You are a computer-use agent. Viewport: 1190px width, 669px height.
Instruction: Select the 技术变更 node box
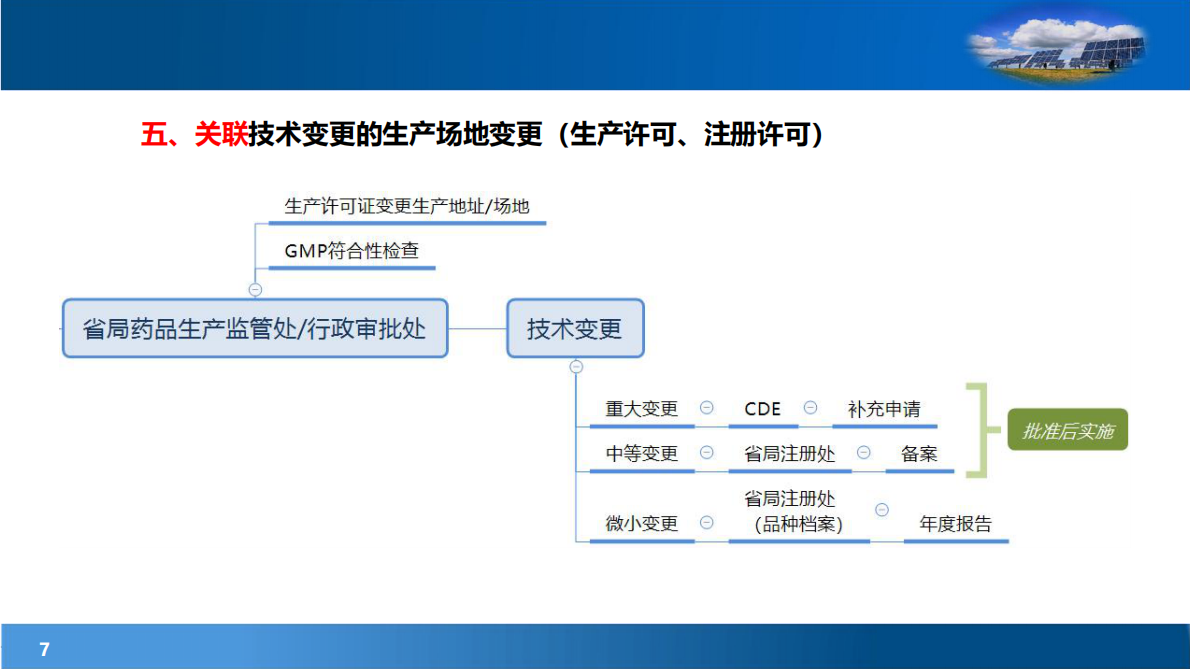[575, 328]
